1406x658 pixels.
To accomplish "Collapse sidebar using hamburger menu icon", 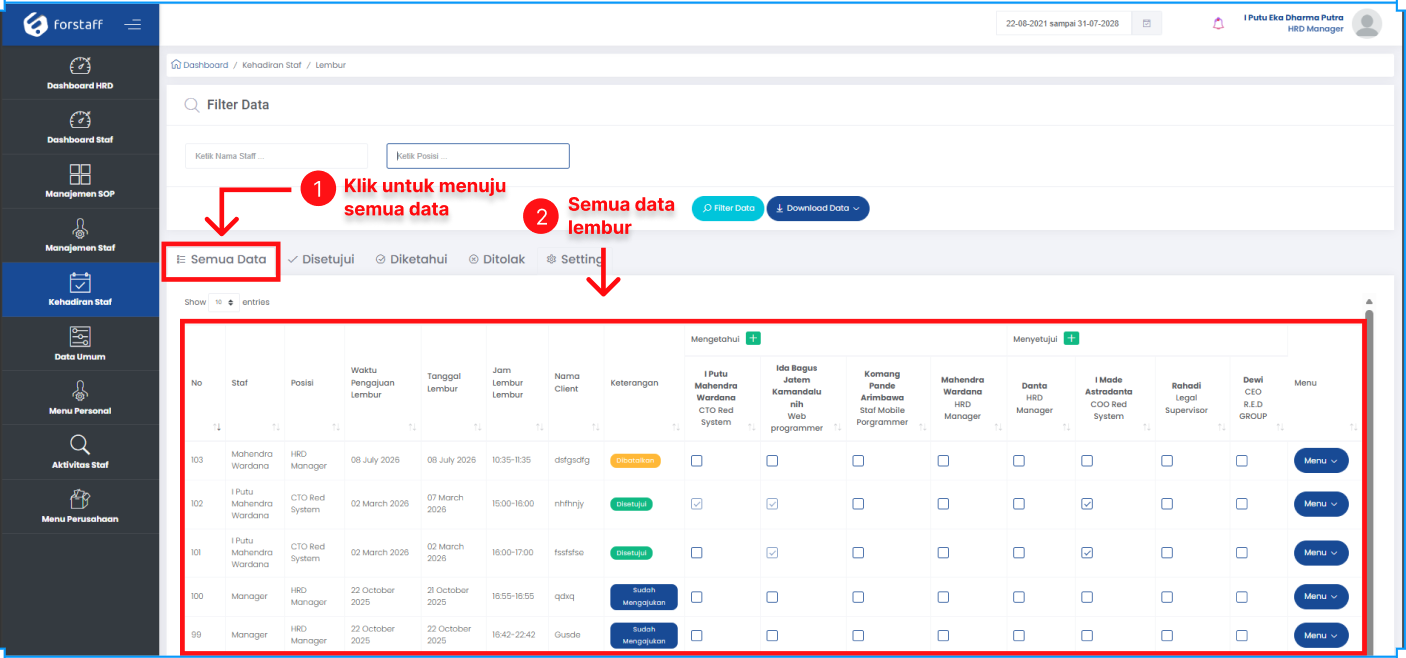I will (x=132, y=25).
